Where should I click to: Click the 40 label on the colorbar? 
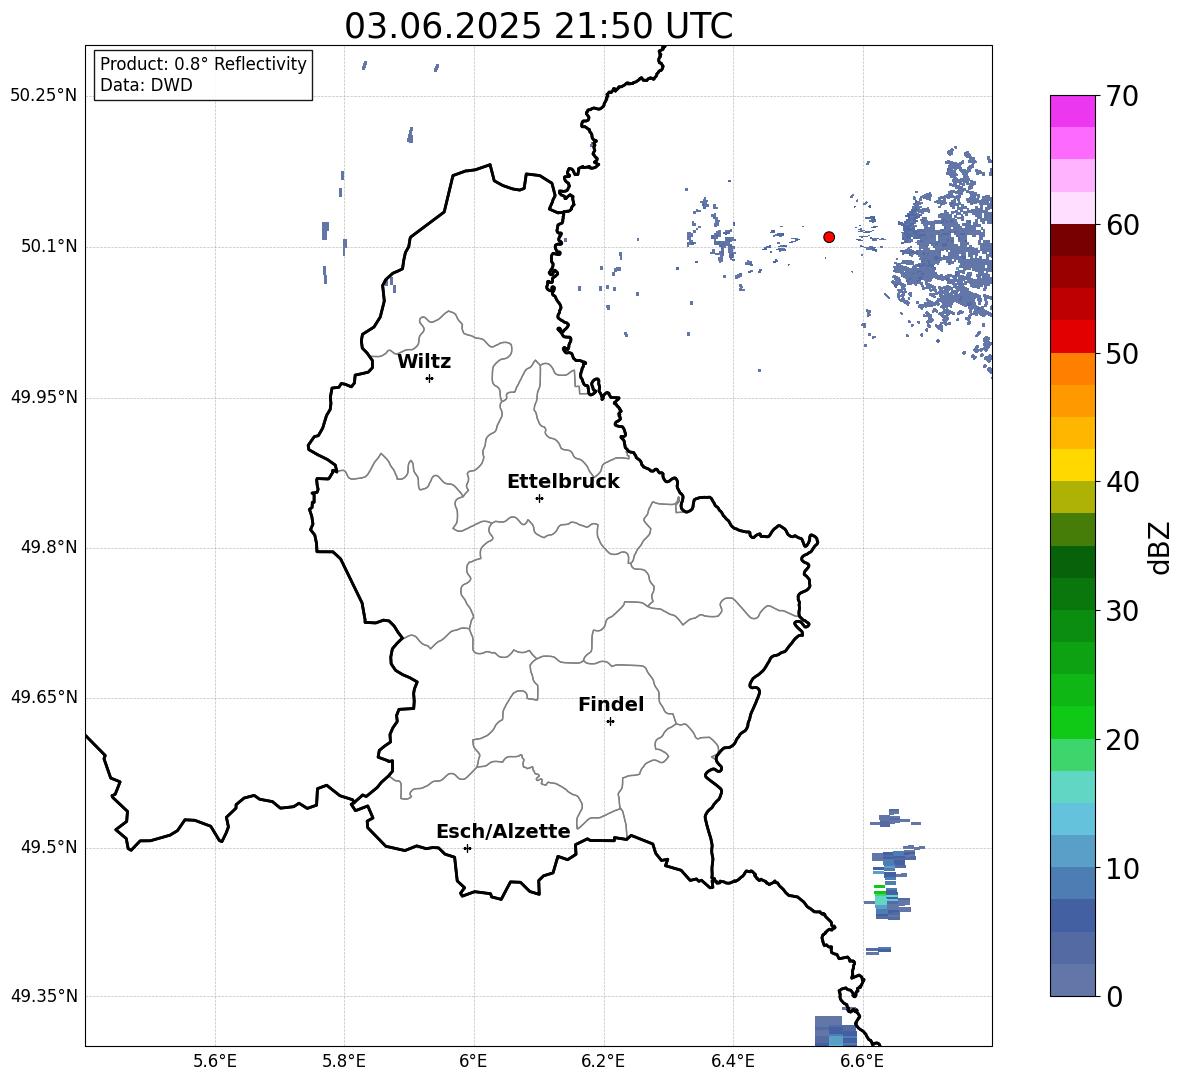point(1122,482)
